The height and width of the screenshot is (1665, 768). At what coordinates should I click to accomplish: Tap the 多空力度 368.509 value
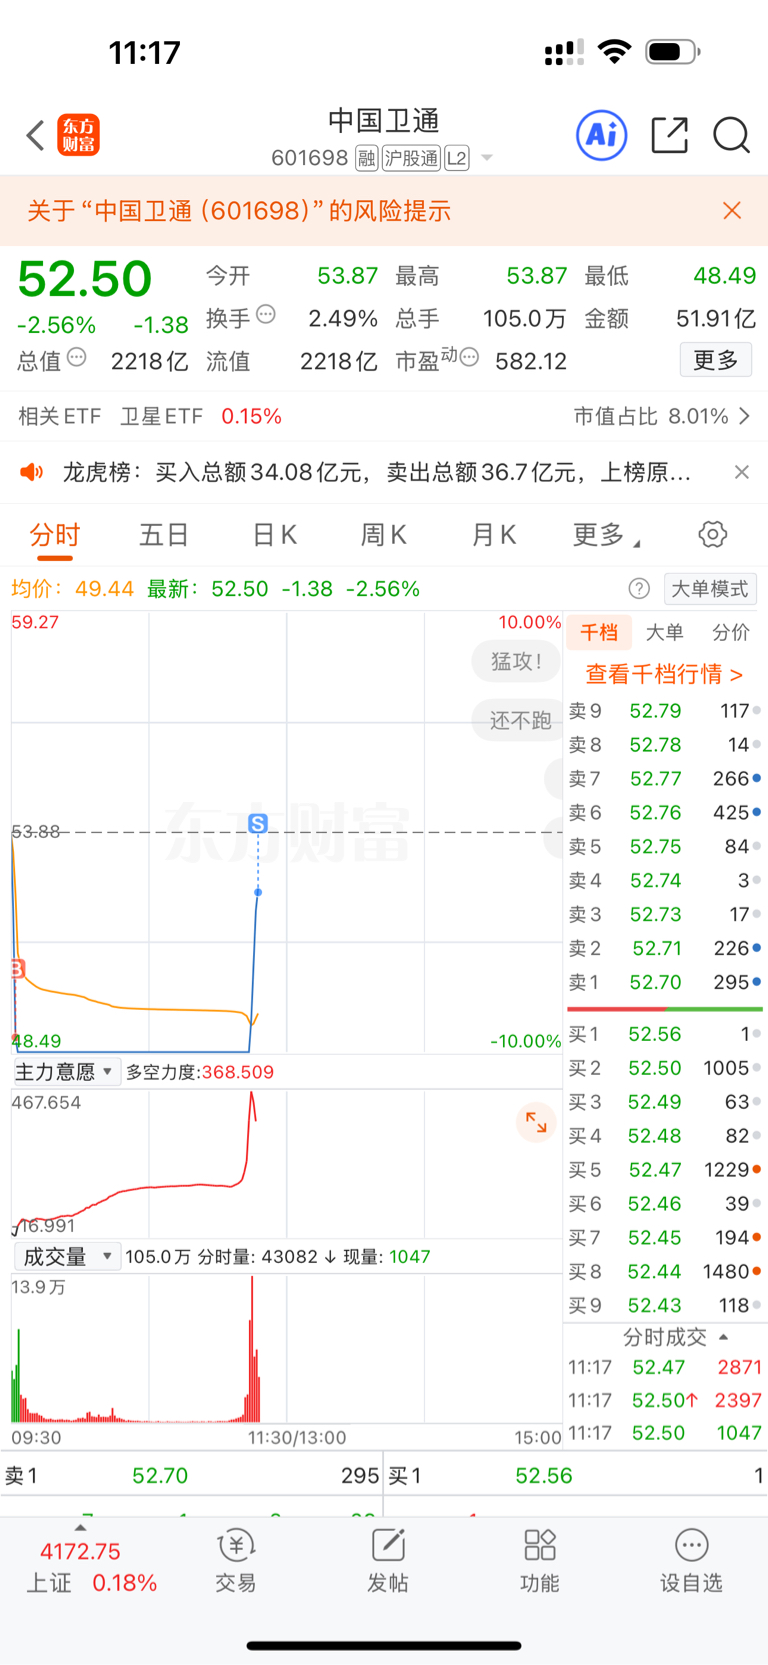click(x=200, y=1072)
